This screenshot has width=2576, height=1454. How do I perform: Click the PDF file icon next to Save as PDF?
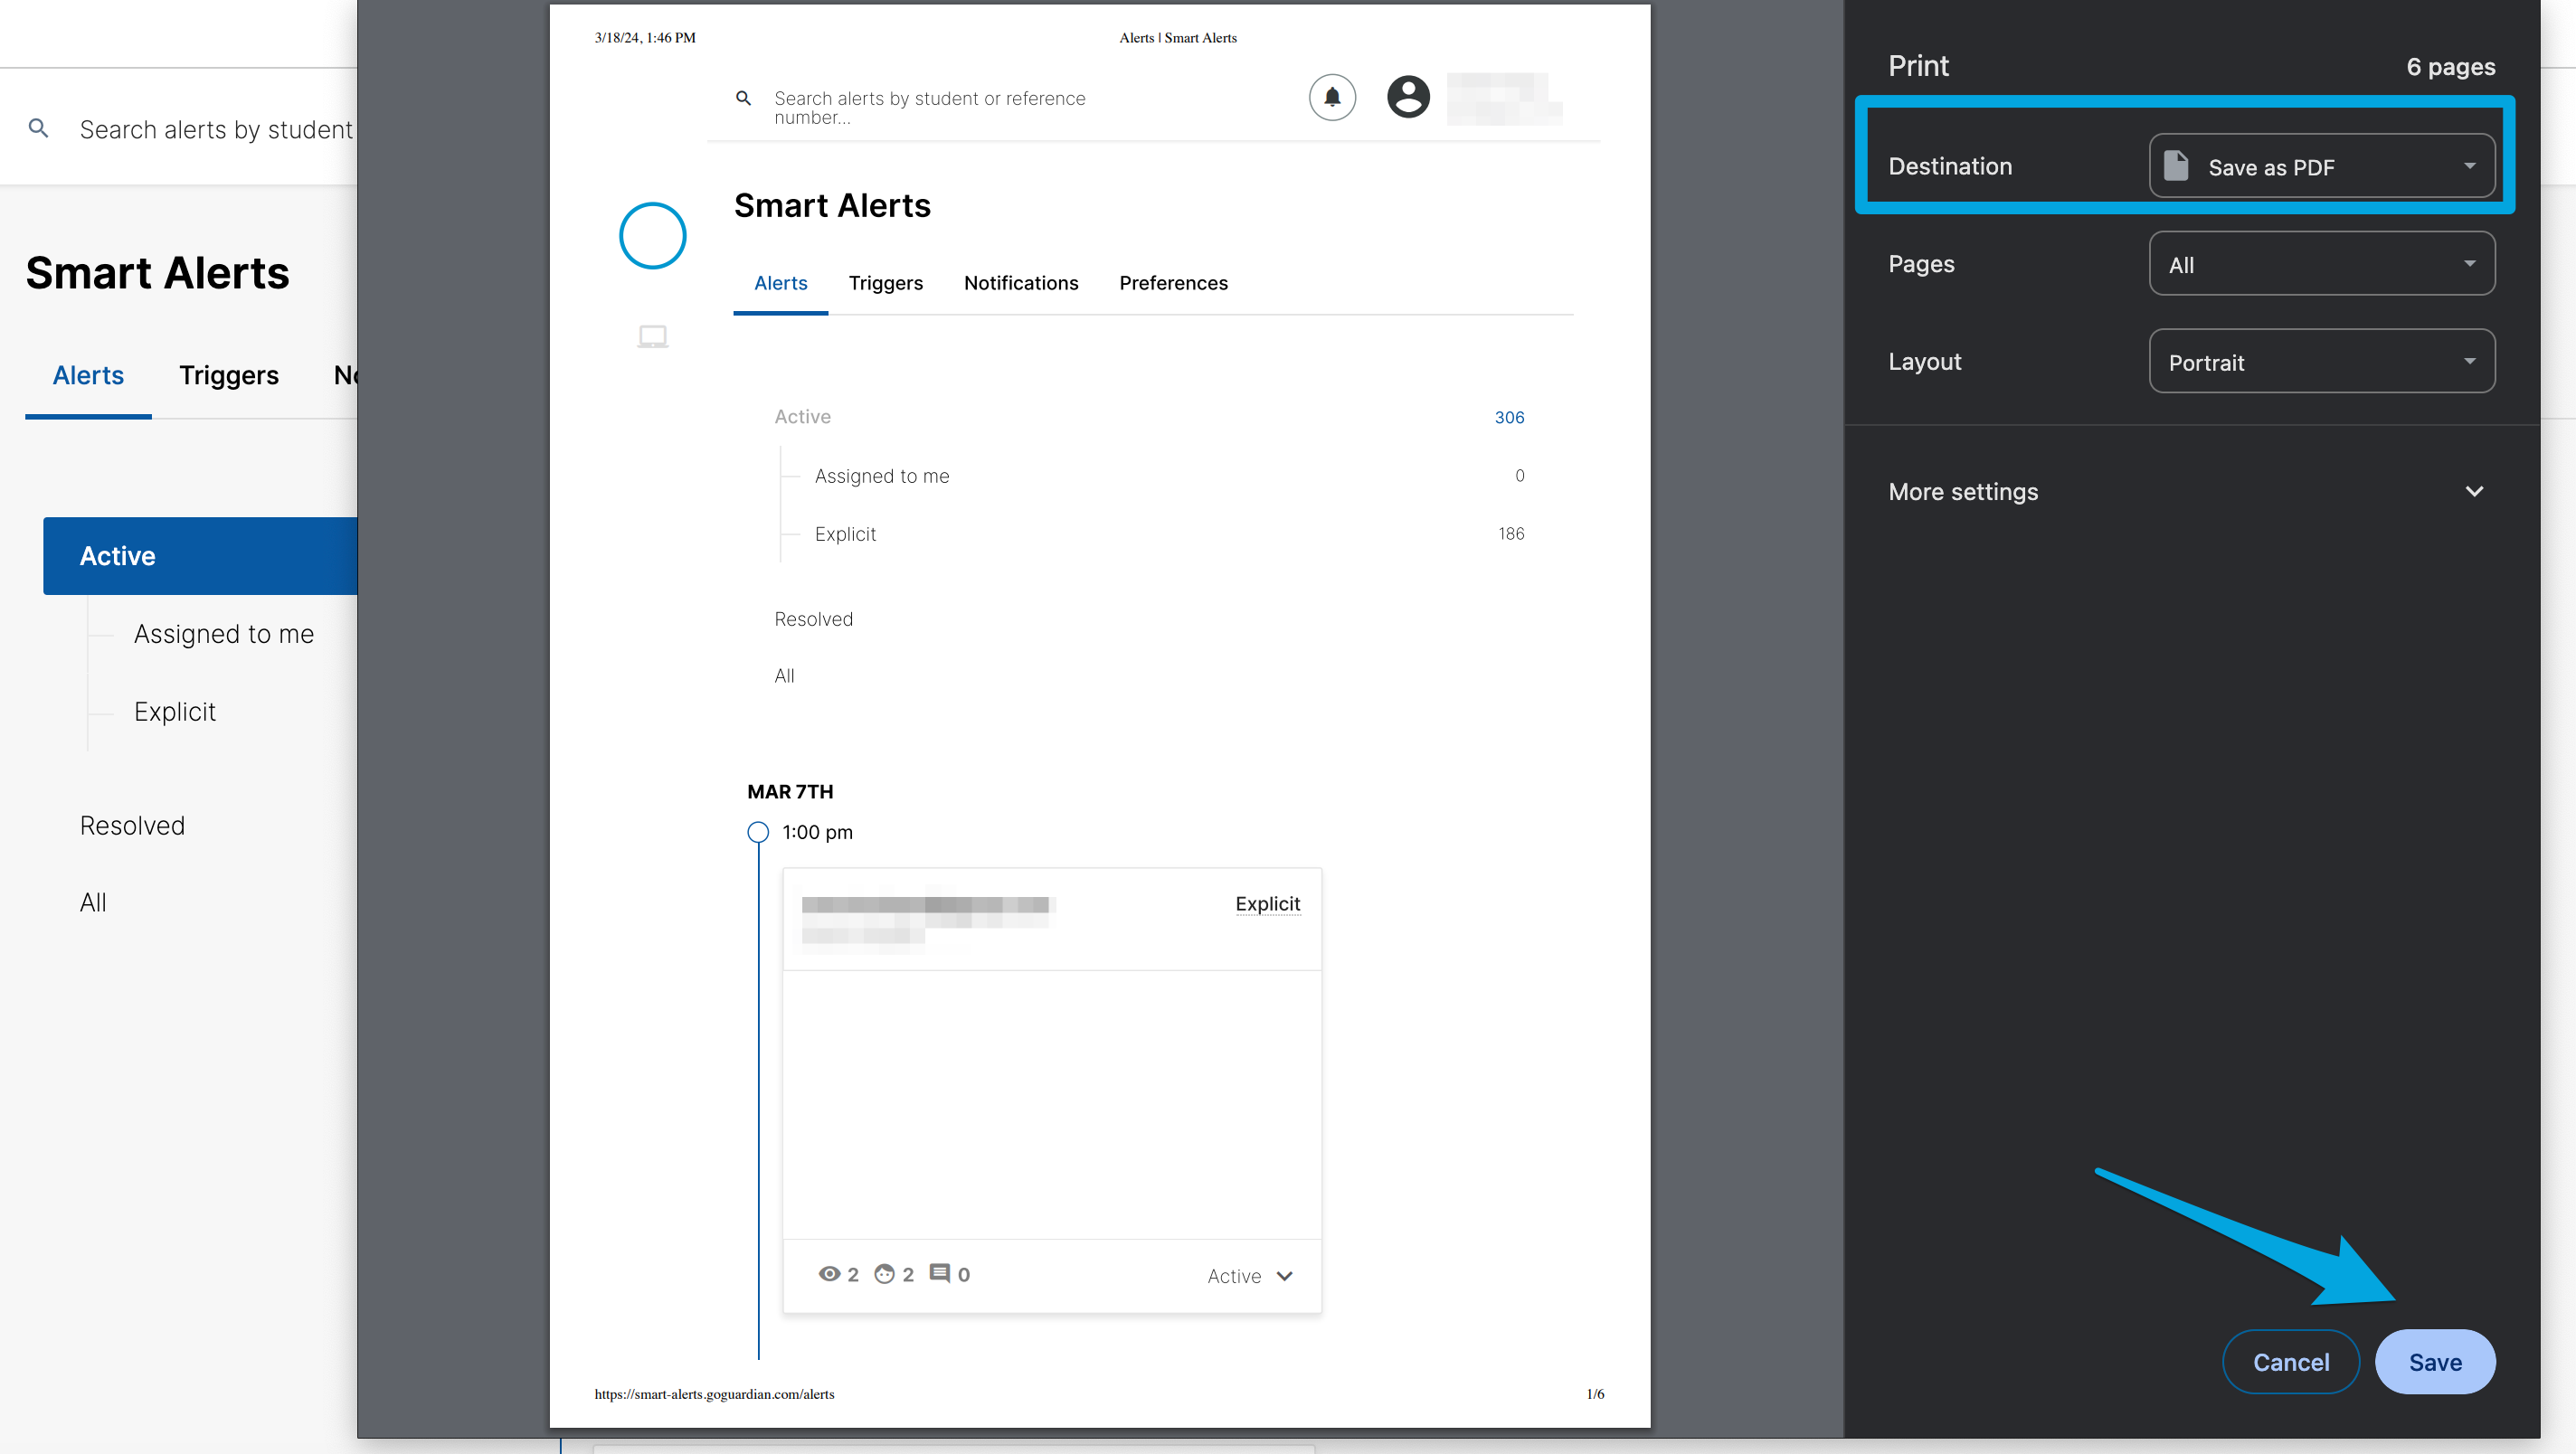click(x=2177, y=166)
